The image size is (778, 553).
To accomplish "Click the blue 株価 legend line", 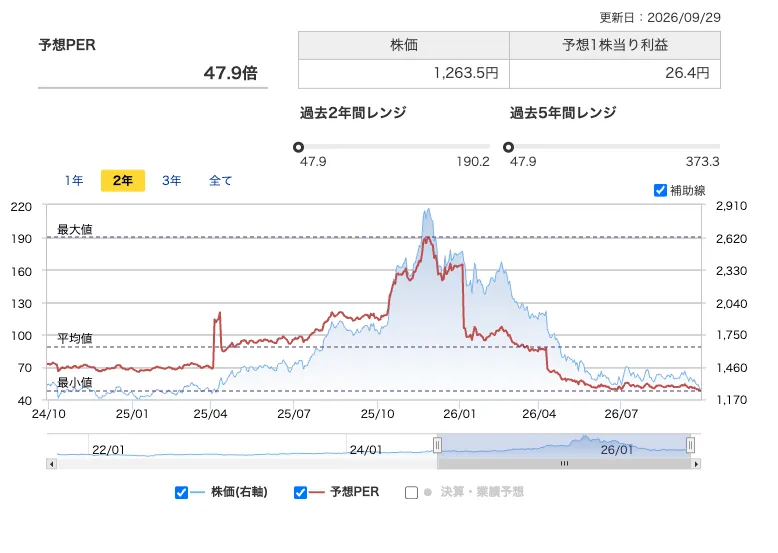I will coord(197,492).
